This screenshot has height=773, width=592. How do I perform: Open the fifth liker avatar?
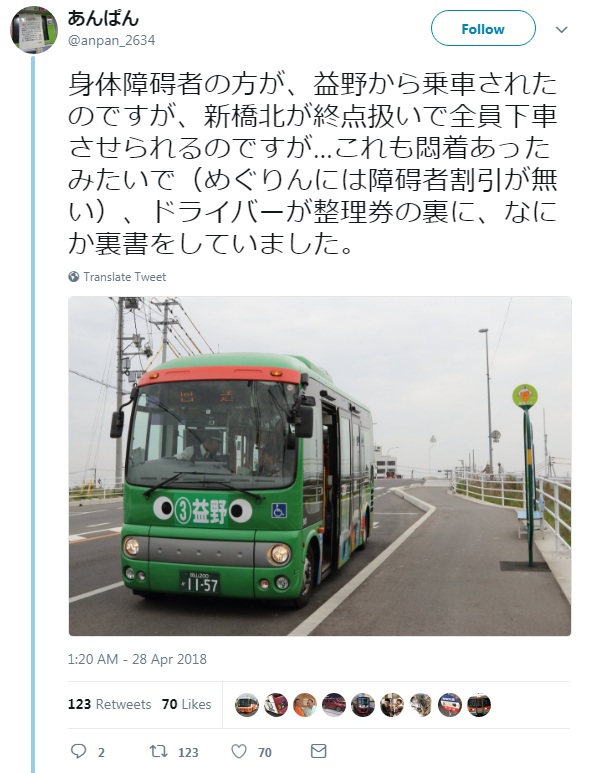[x=363, y=704]
